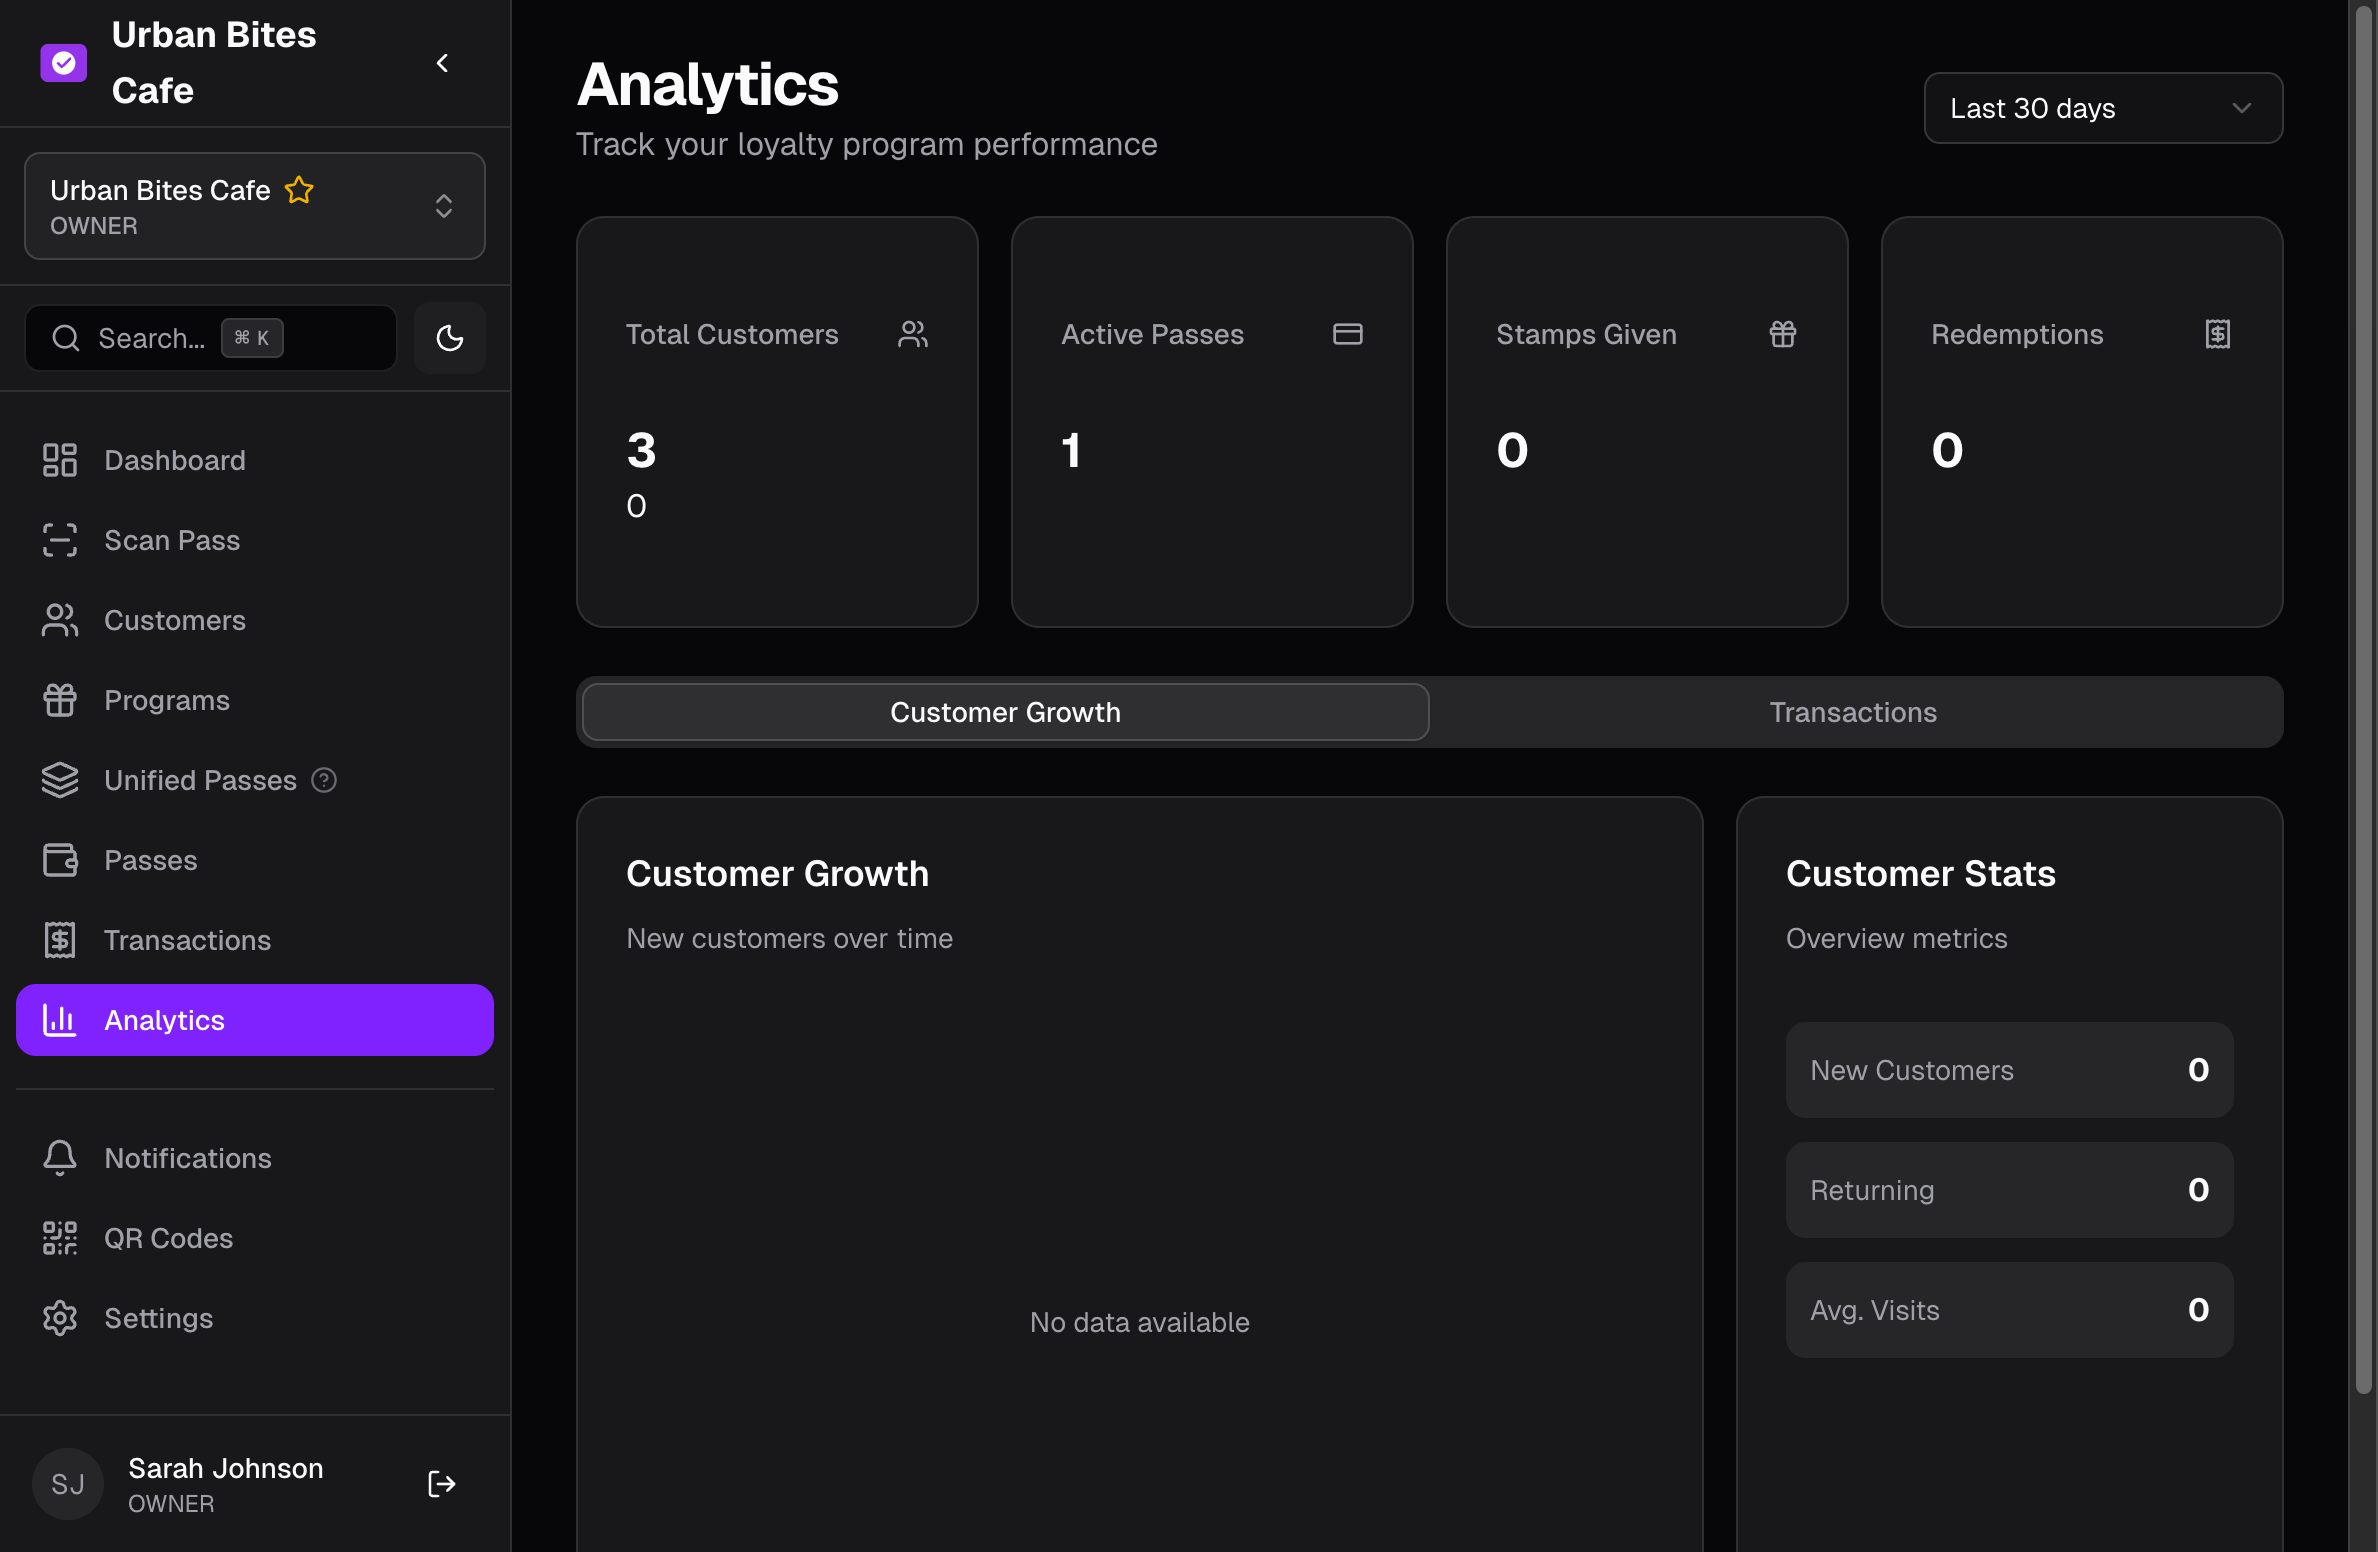Image resolution: width=2378 pixels, height=1552 pixels.
Task: Log out using the sign-out button
Action: click(x=440, y=1484)
